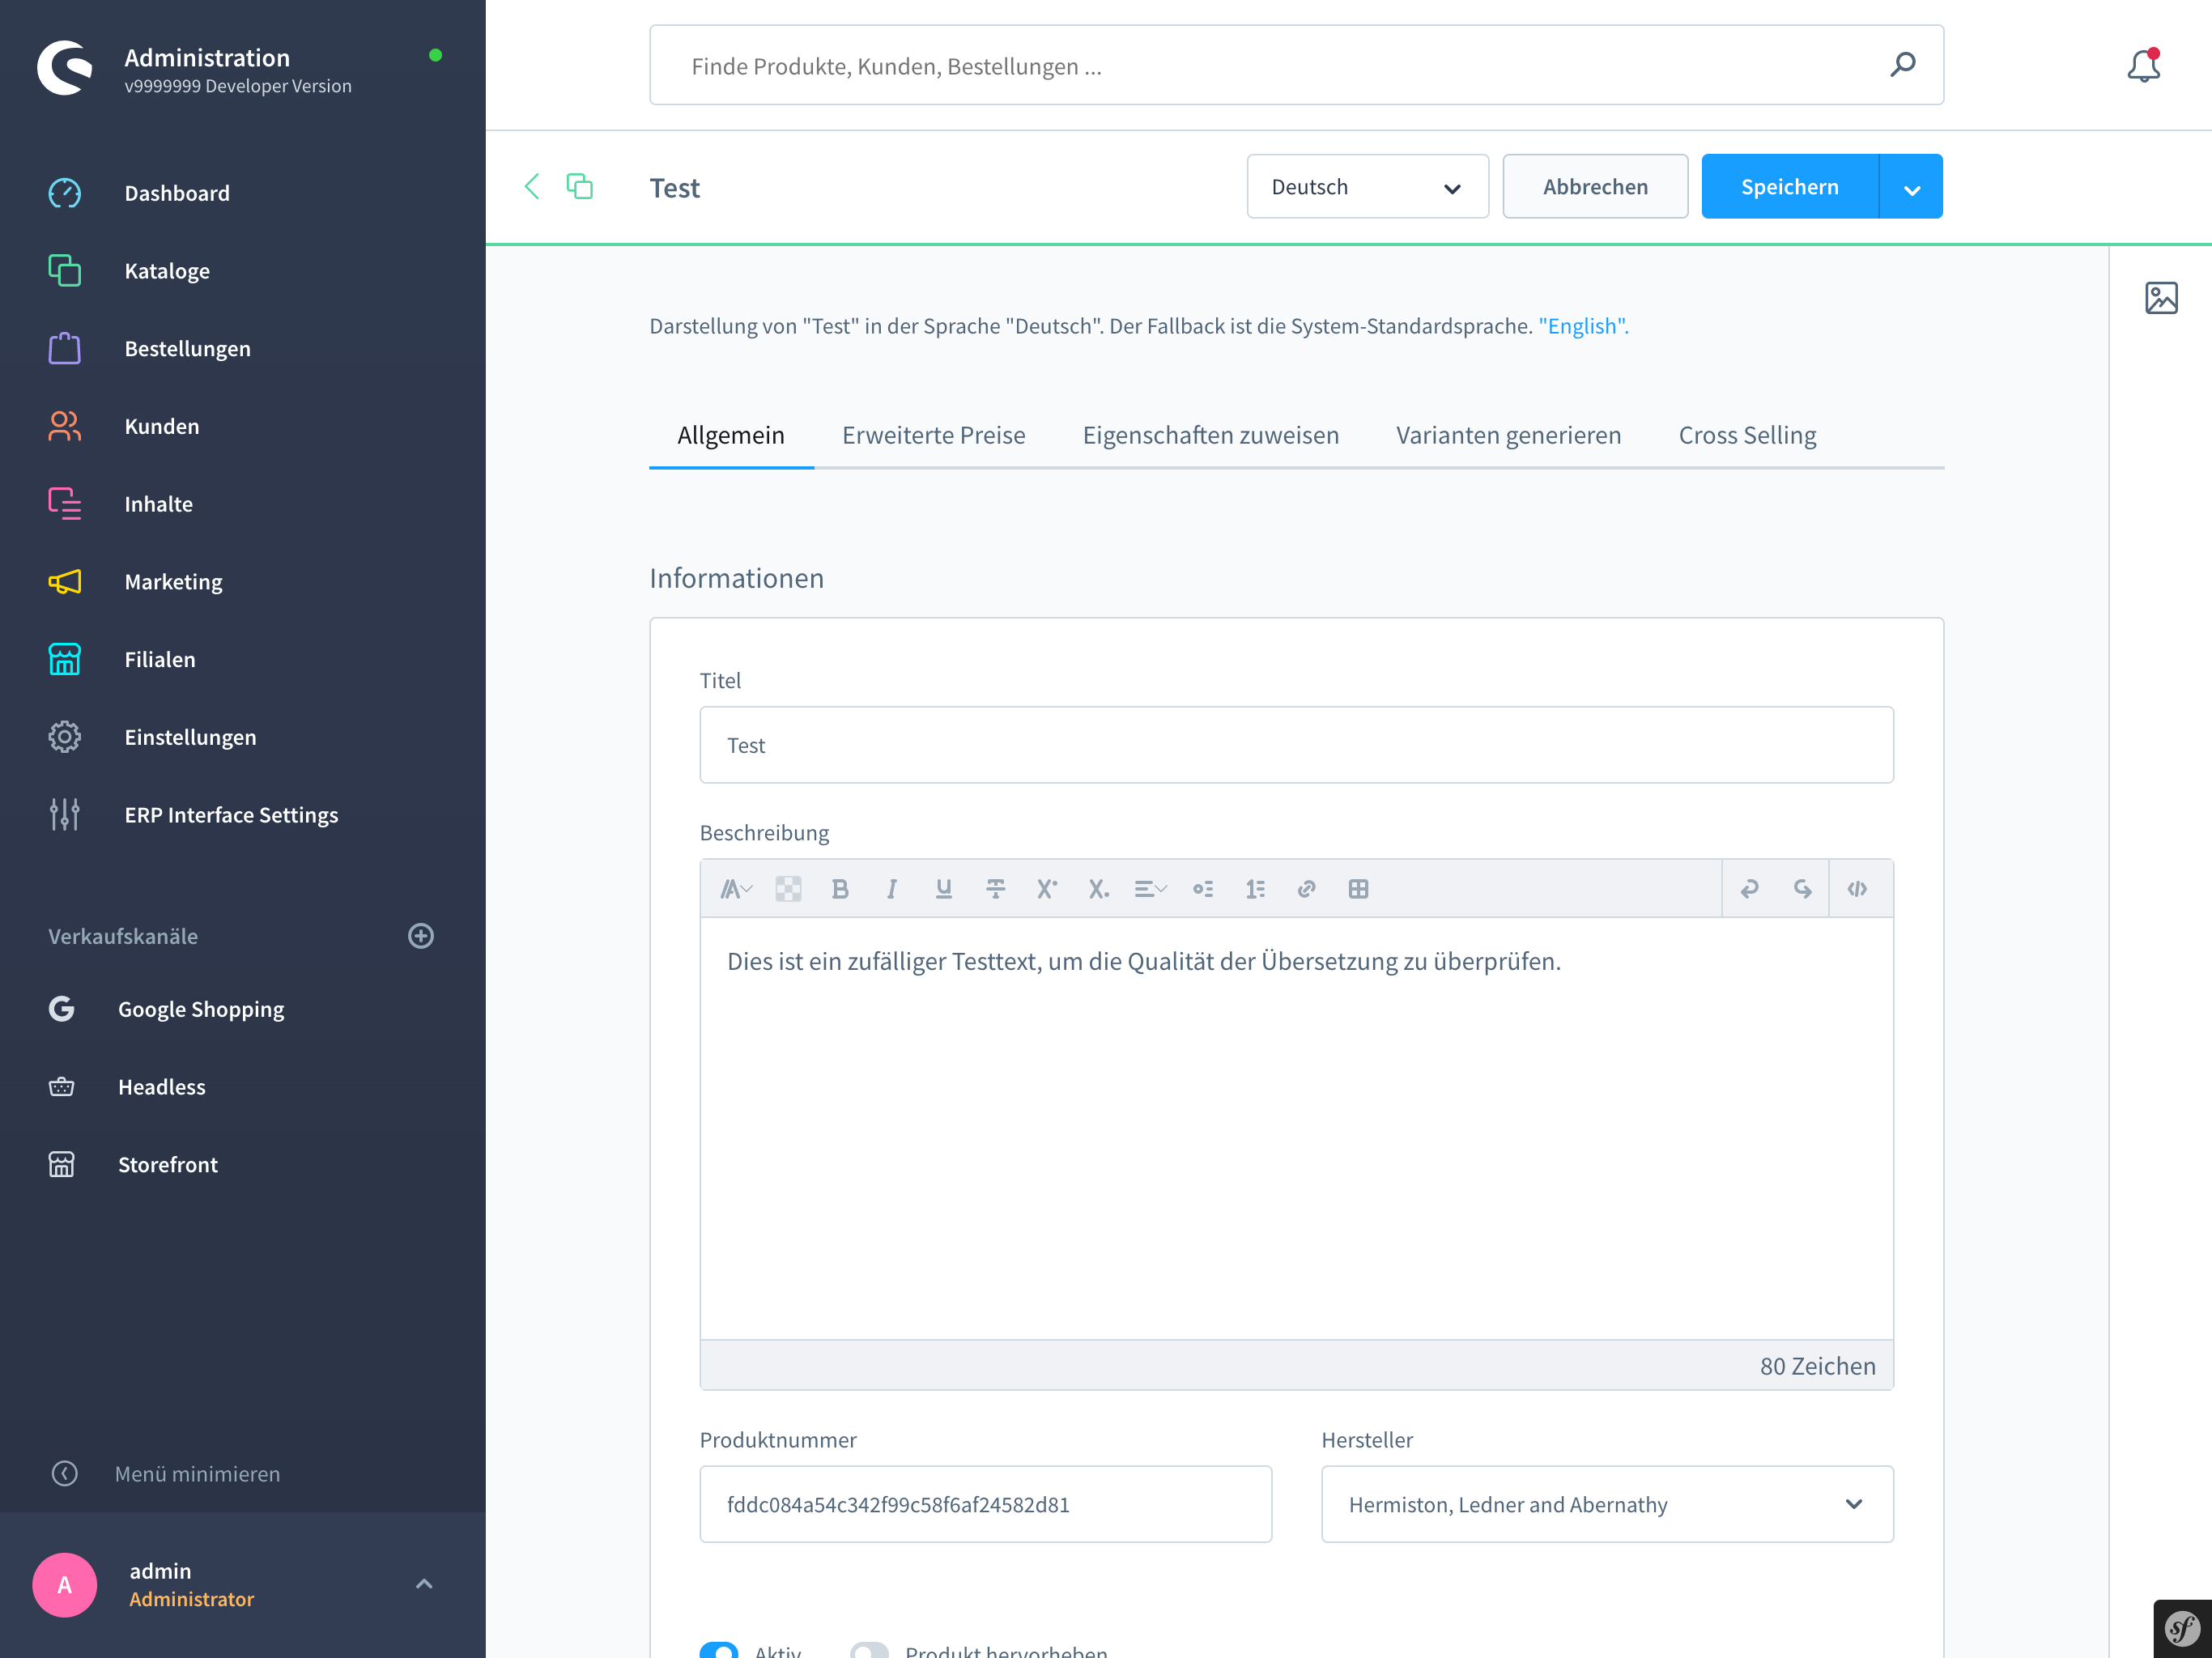Switch to the Erweiterte Preise tab

[934, 436]
